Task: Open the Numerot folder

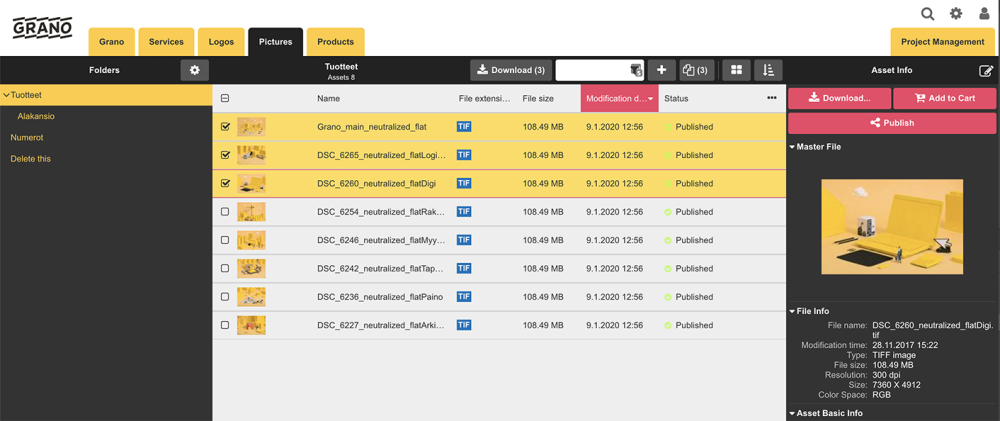Action: point(27,138)
